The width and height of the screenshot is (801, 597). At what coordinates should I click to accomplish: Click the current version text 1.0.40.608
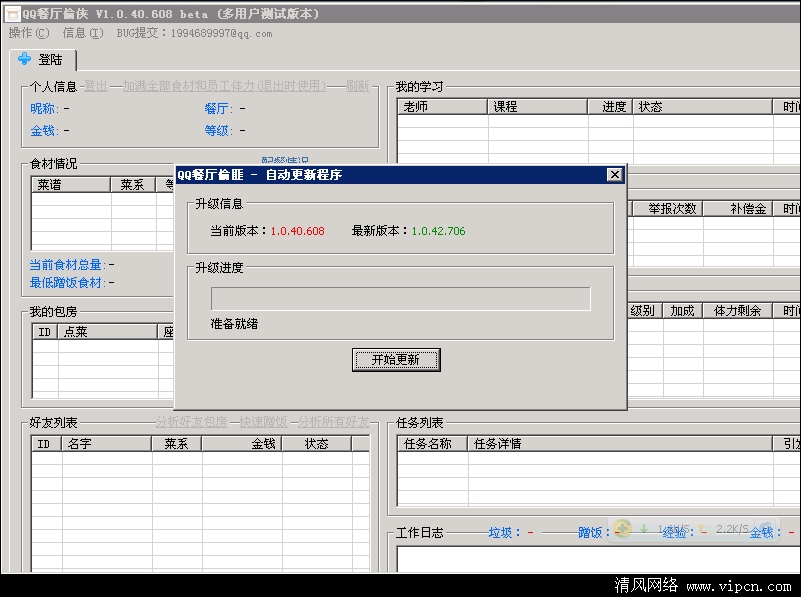[297, 231]
